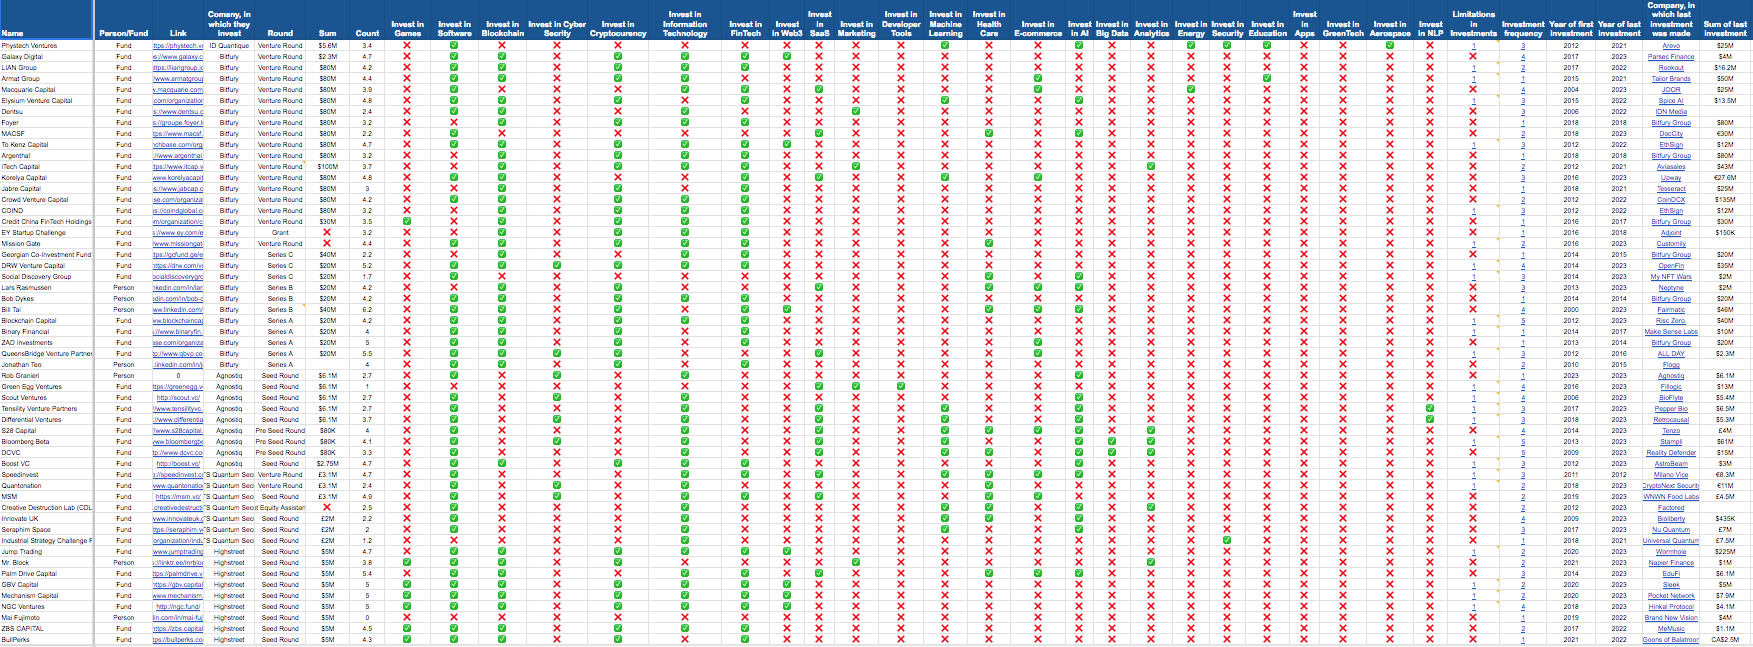
Task: Follow the Parsec Finance company link
Action: click(1671, 57)
